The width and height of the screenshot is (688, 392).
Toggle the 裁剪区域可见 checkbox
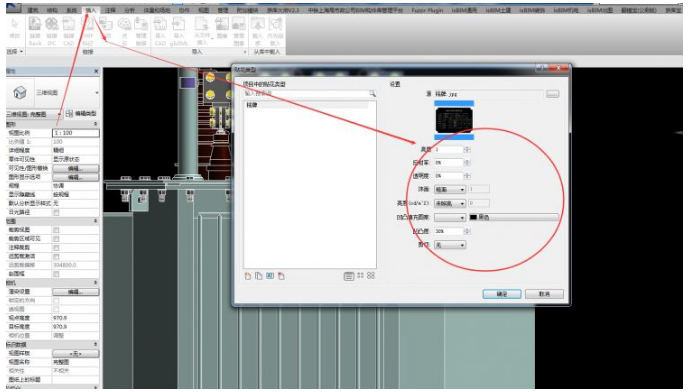coord(56,239)
